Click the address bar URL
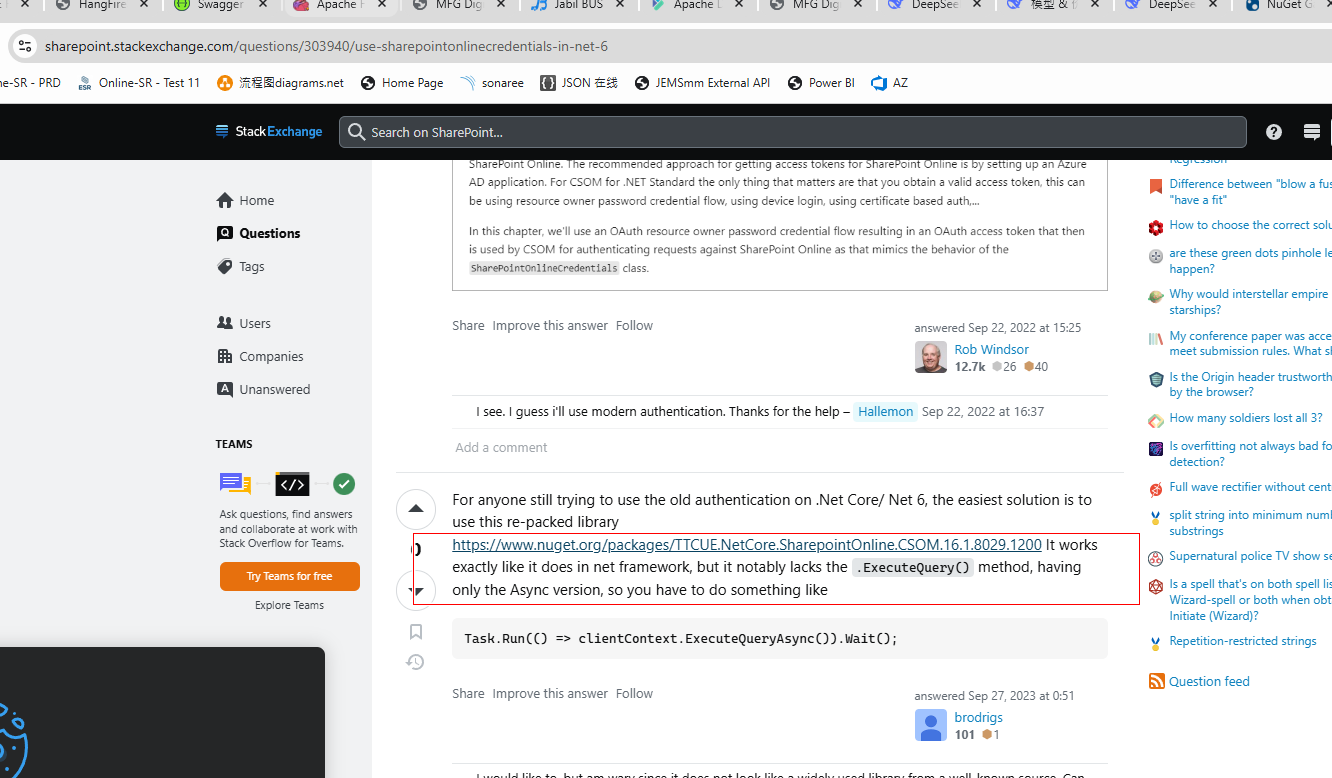The height and width of the screenshot is (778, 1332). [x=326, y=46]
